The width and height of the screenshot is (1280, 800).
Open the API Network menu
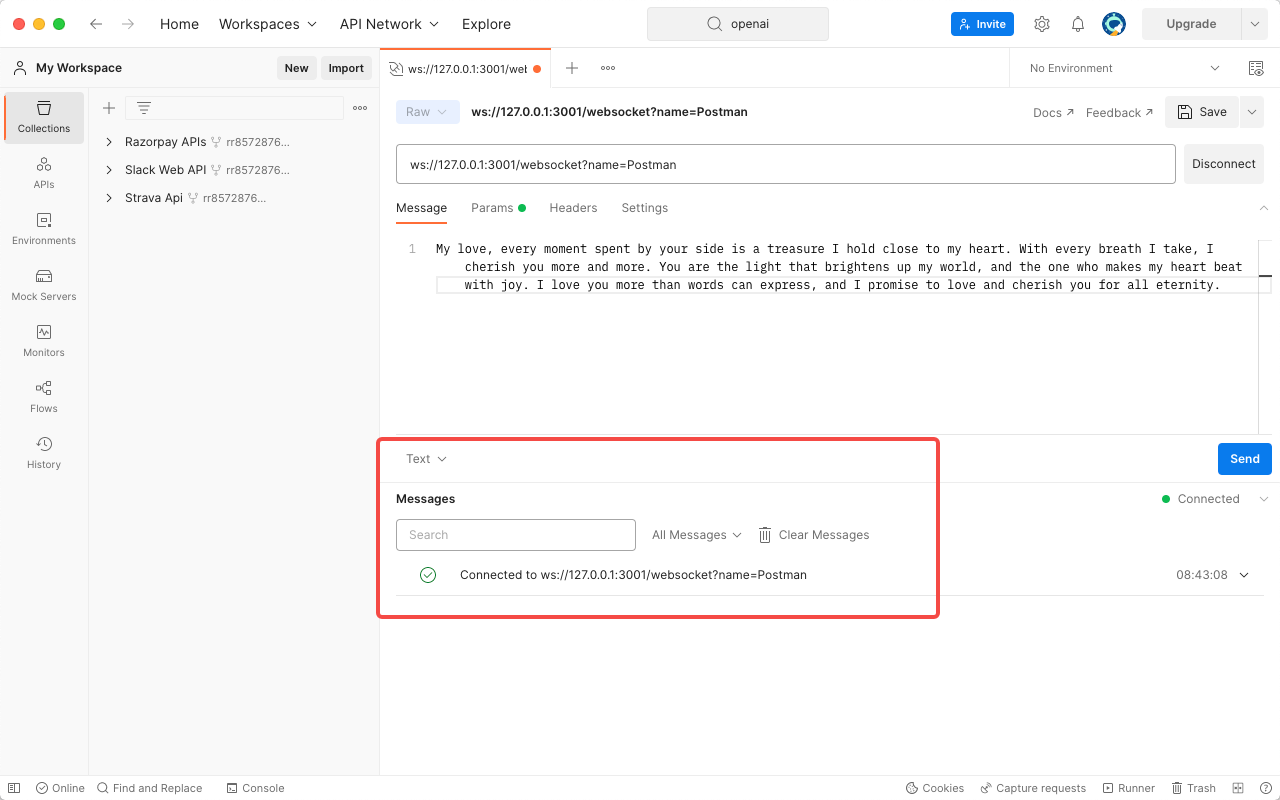click(x=388, y=24)
